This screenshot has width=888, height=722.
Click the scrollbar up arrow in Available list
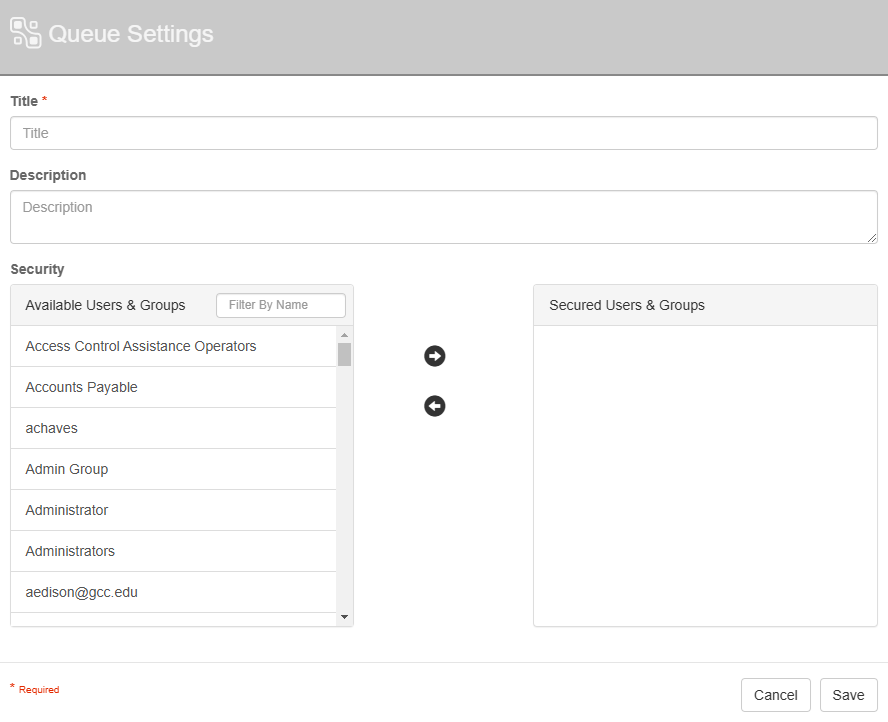(x=344, y=335)
